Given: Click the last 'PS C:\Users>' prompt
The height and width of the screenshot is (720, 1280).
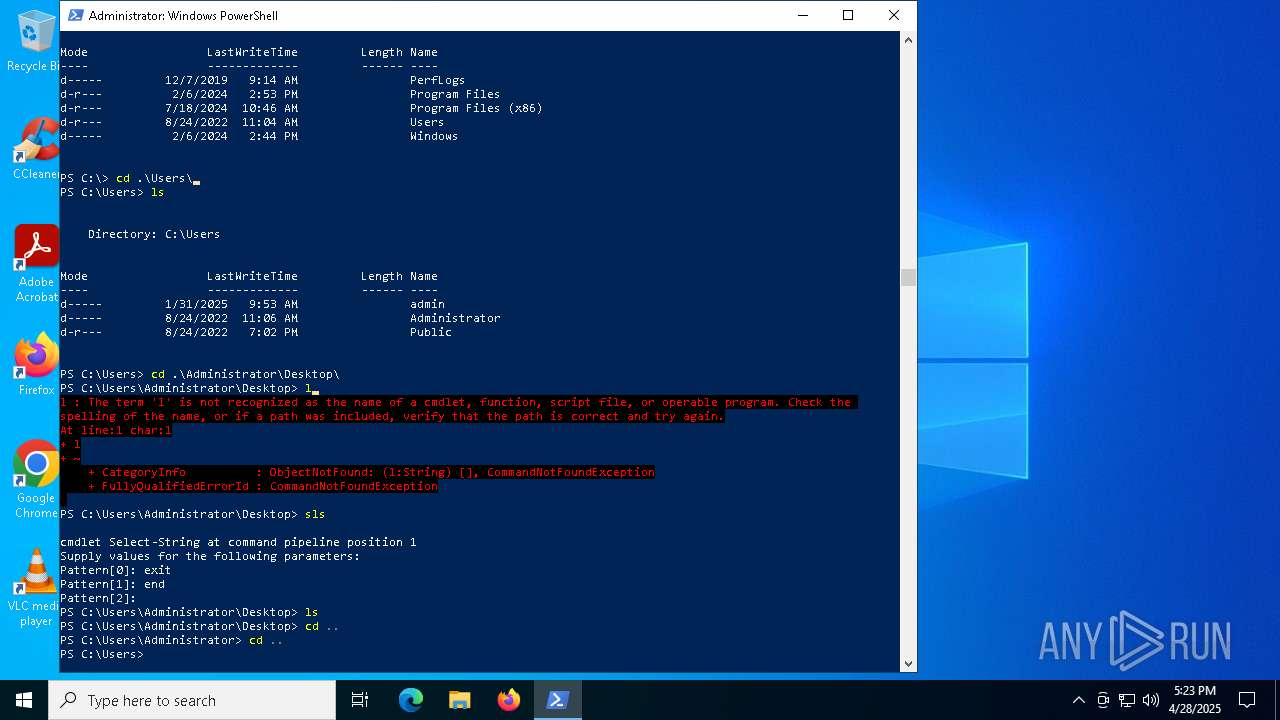Looking at the screenshot, I should (x=101, y=654).
